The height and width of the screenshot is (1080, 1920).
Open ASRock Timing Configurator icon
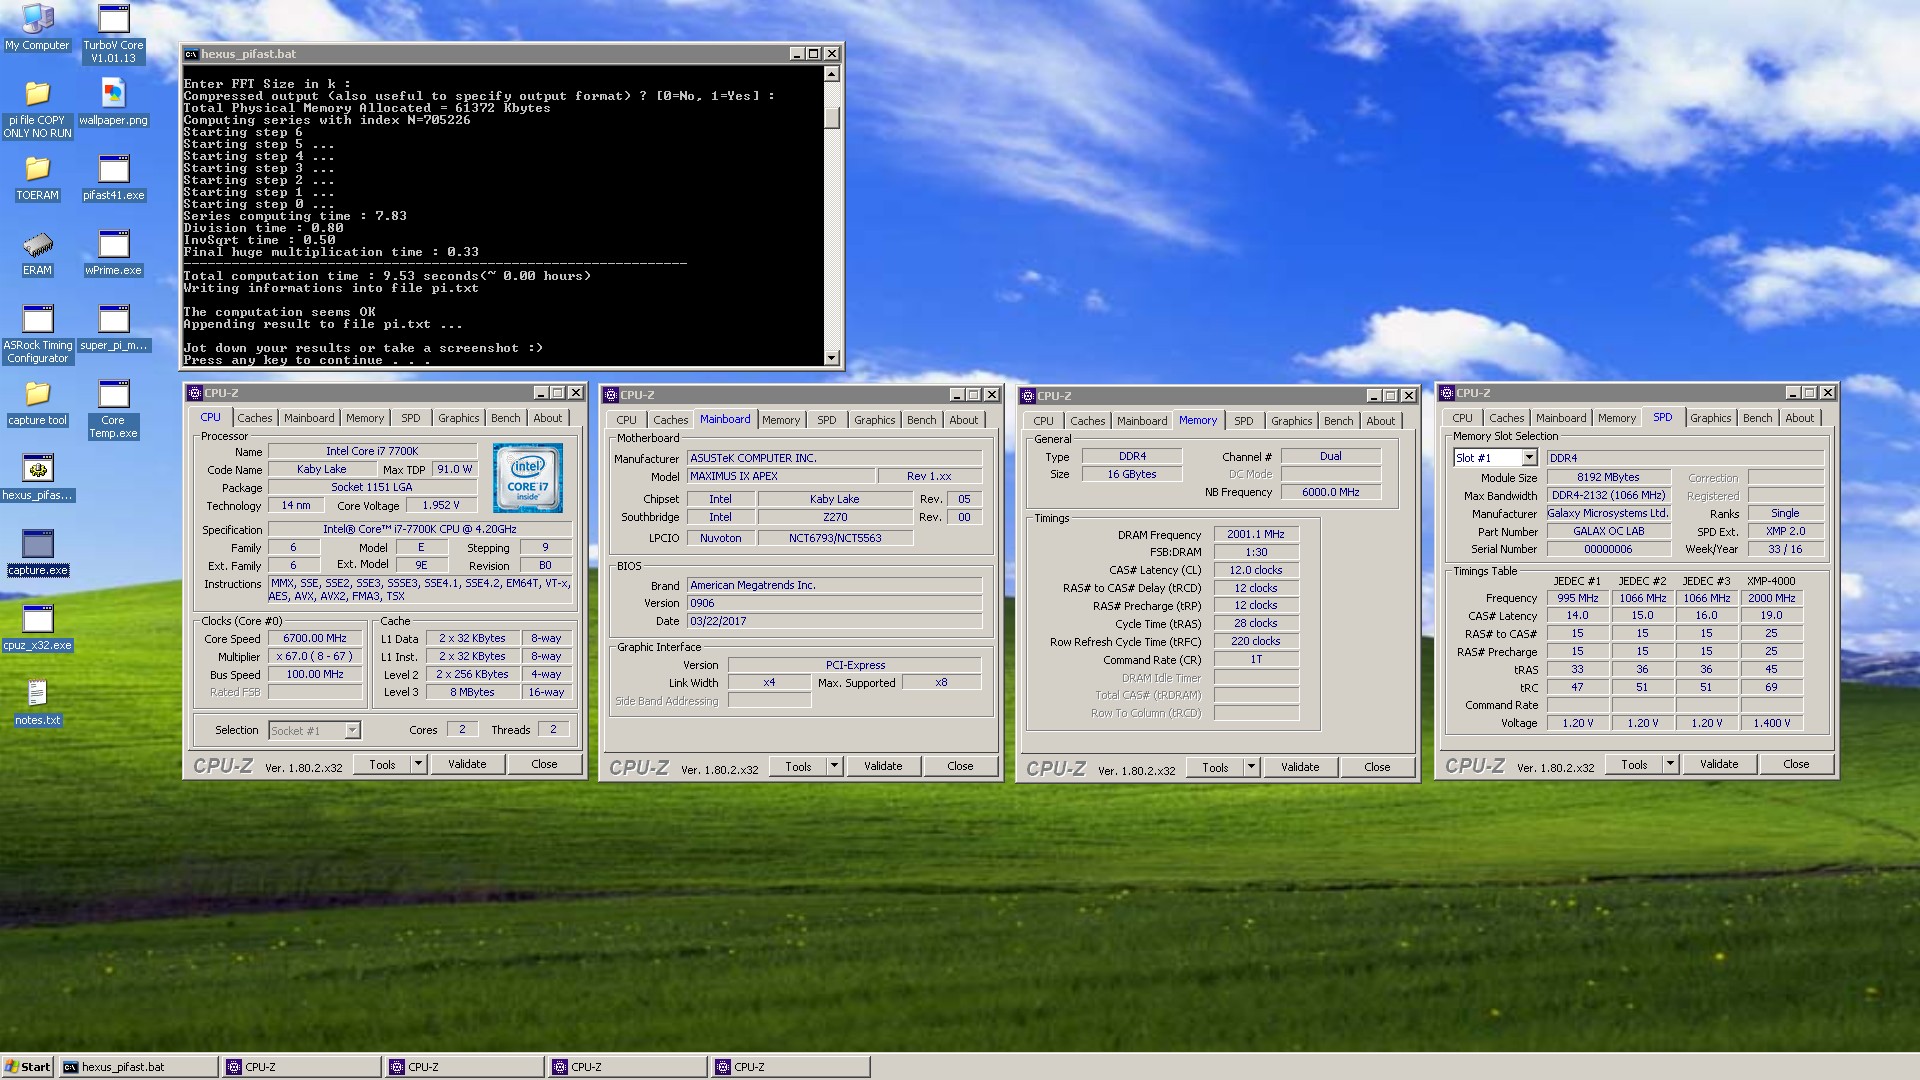(x=37, y=334)
